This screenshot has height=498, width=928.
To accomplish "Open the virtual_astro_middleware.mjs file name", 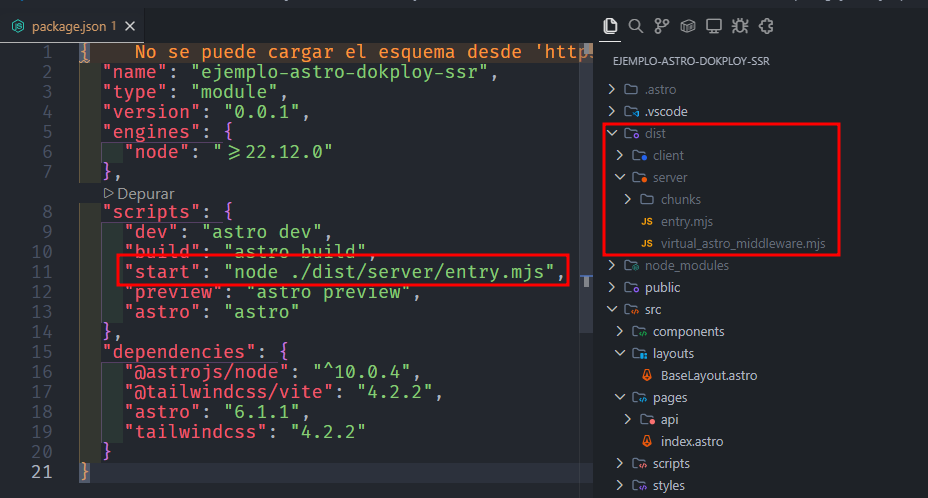I will [743, 243].
